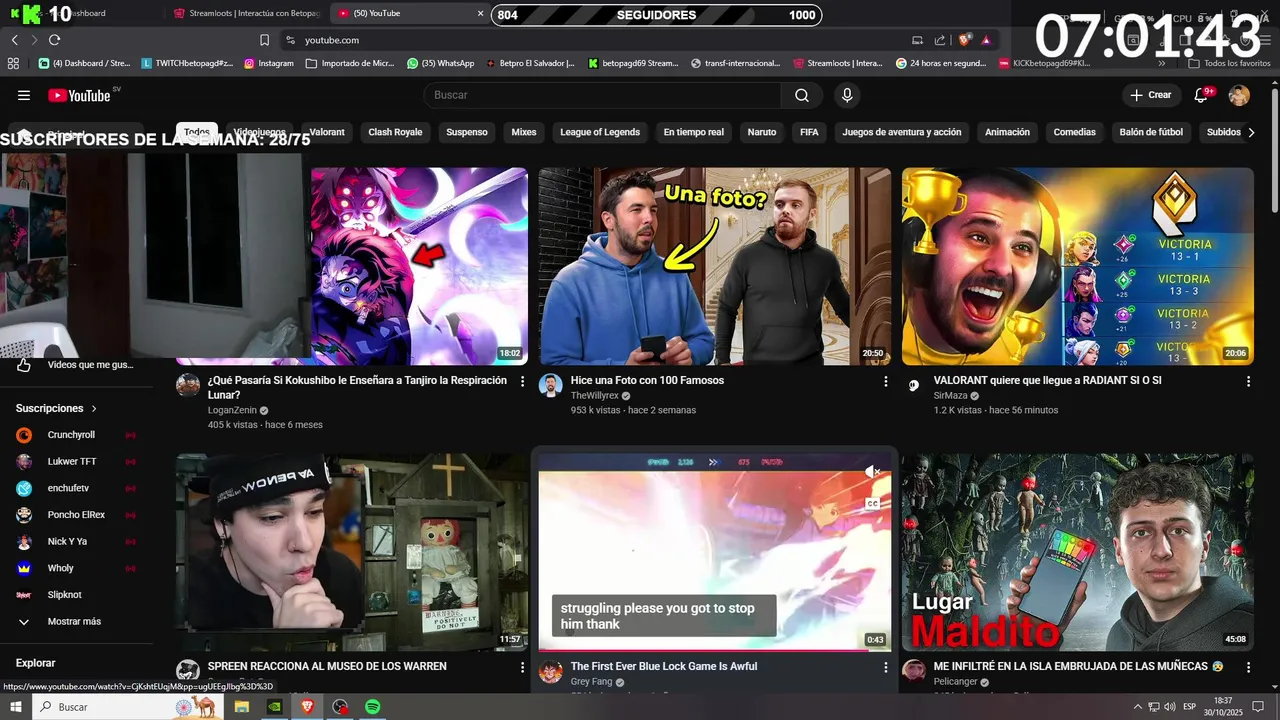
Task: Select the Suspenso filter chip
Action: coord(467,132)
